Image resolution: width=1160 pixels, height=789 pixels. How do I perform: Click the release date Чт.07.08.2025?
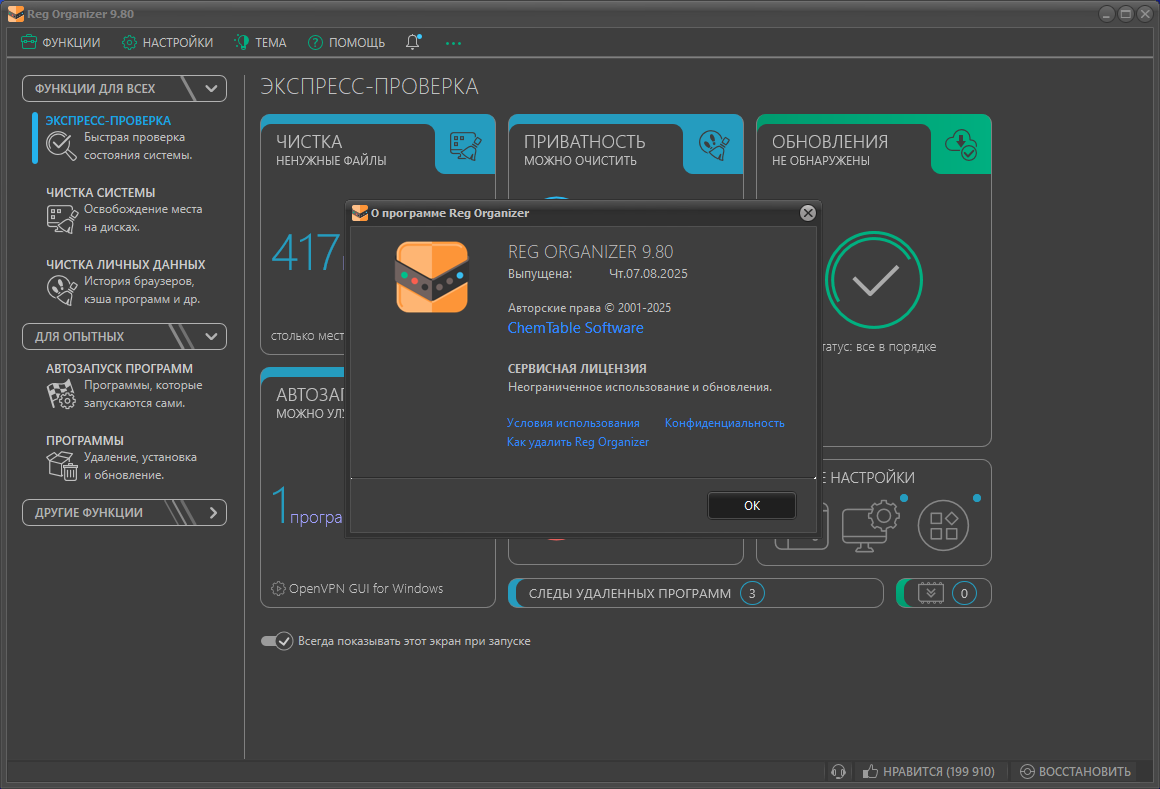pyautogui.click(x=648, y=274)
